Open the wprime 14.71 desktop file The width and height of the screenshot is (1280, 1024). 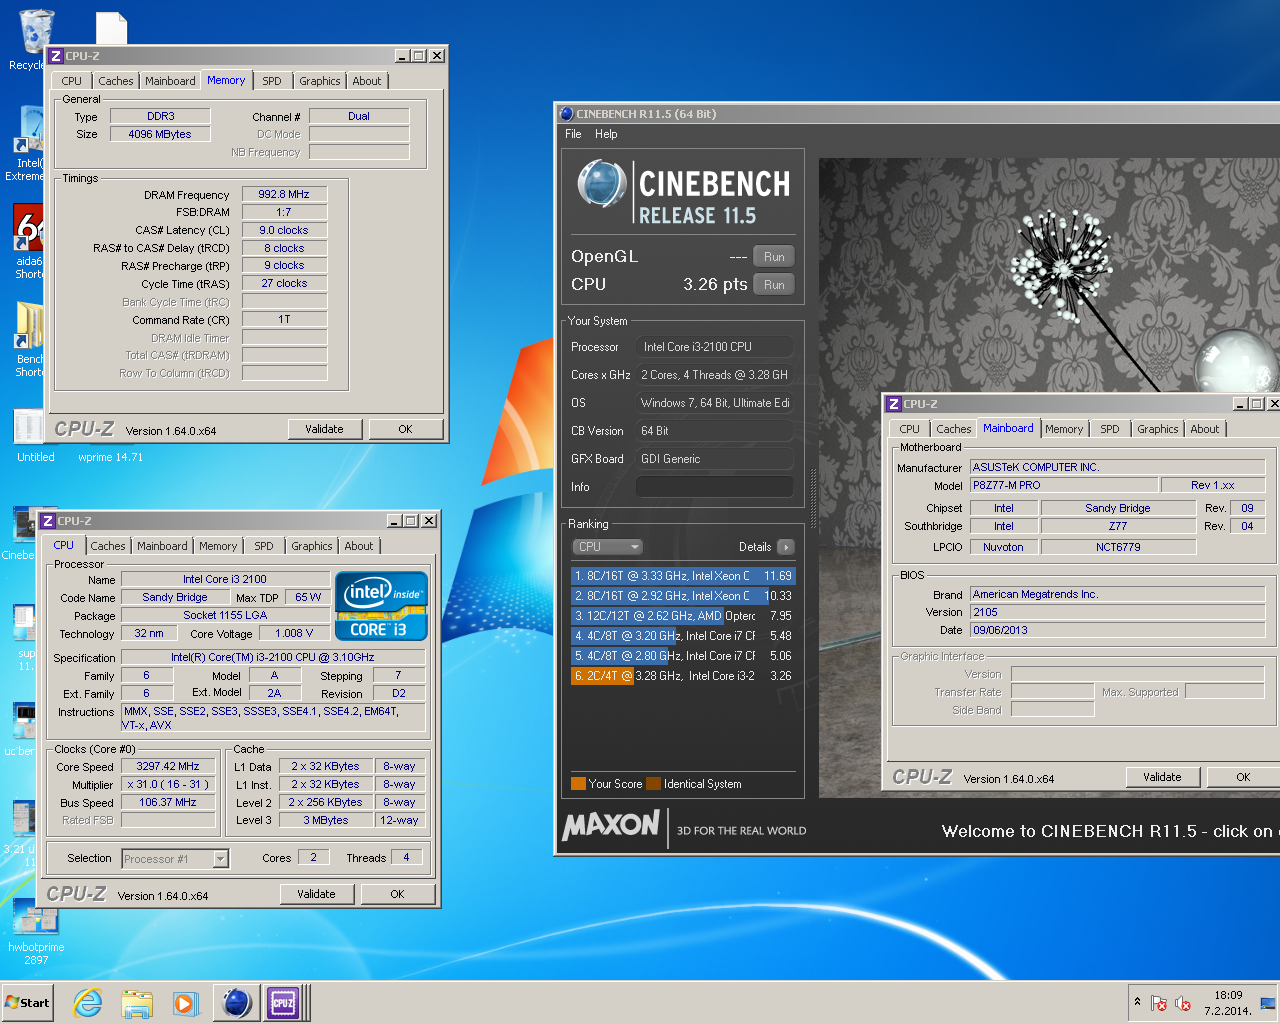click(110, 457)
